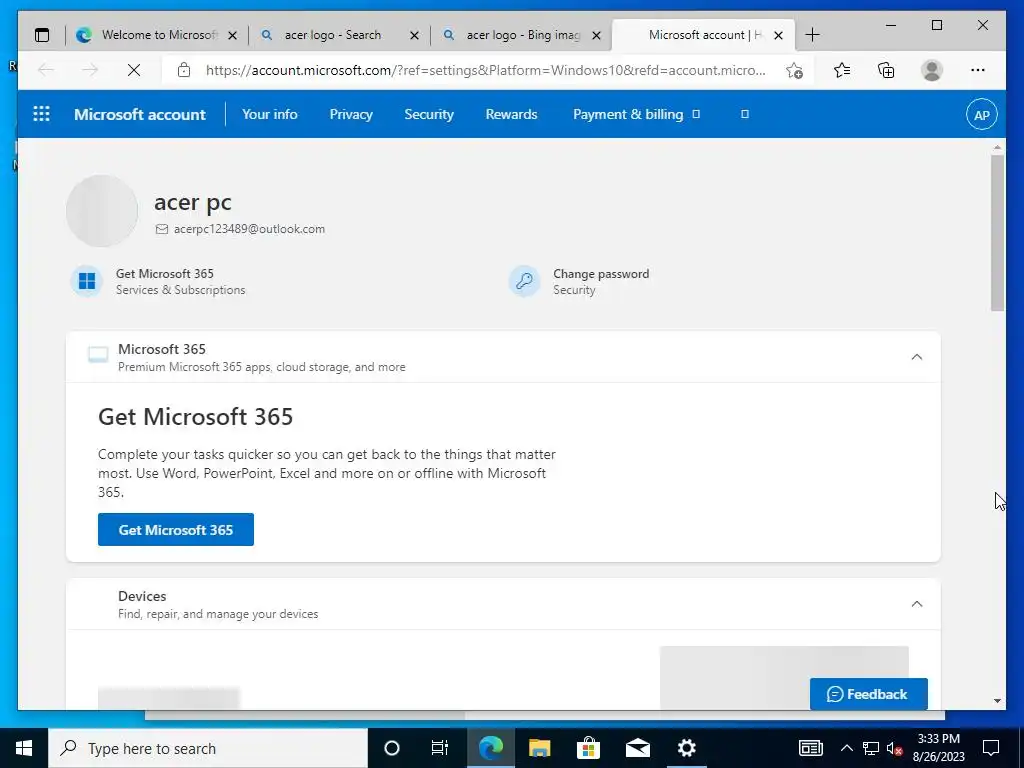1024x768 pixels.
Task: Click the profile picture placeholder
Action: [102, 211]
